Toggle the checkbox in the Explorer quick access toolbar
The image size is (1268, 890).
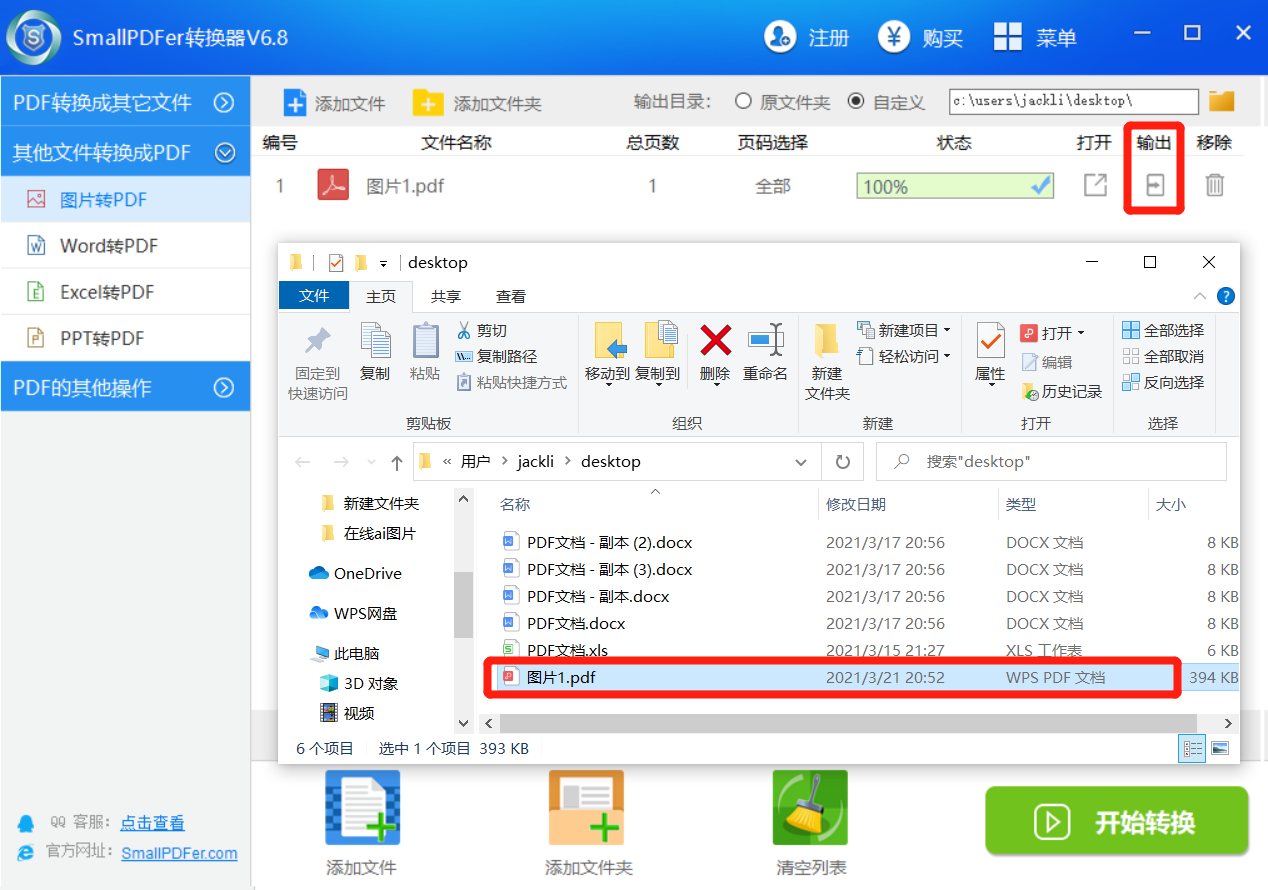[336, 263]
